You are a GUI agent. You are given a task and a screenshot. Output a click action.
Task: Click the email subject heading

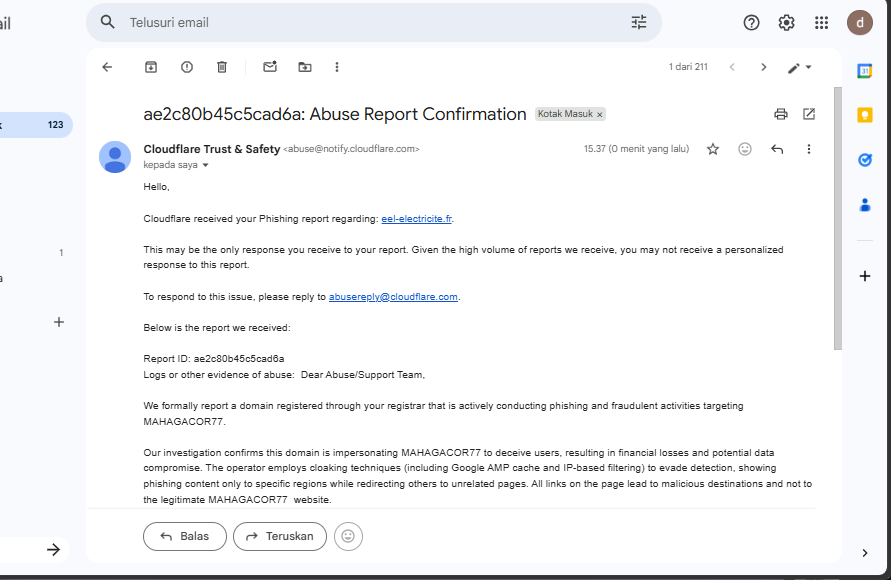tap(335, 114)
